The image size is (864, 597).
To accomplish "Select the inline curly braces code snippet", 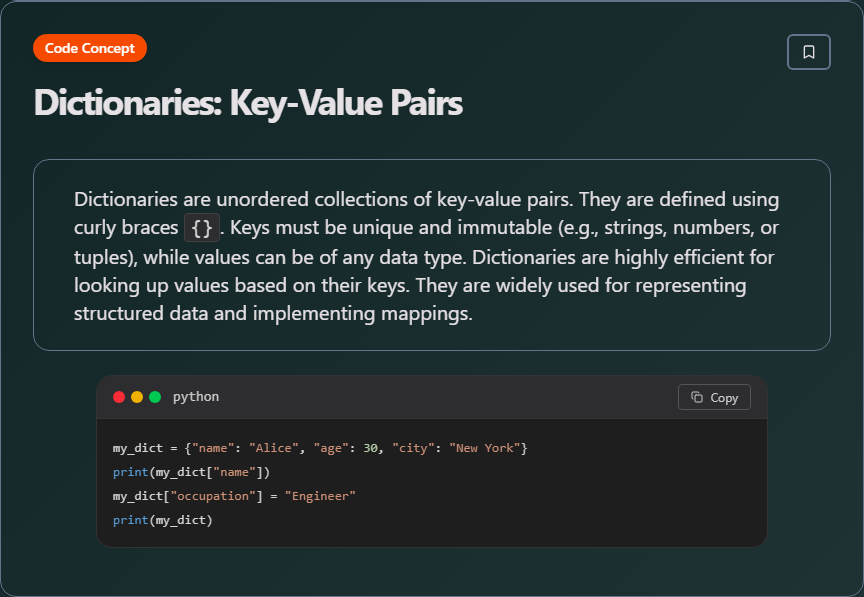I will coord(201,227).
